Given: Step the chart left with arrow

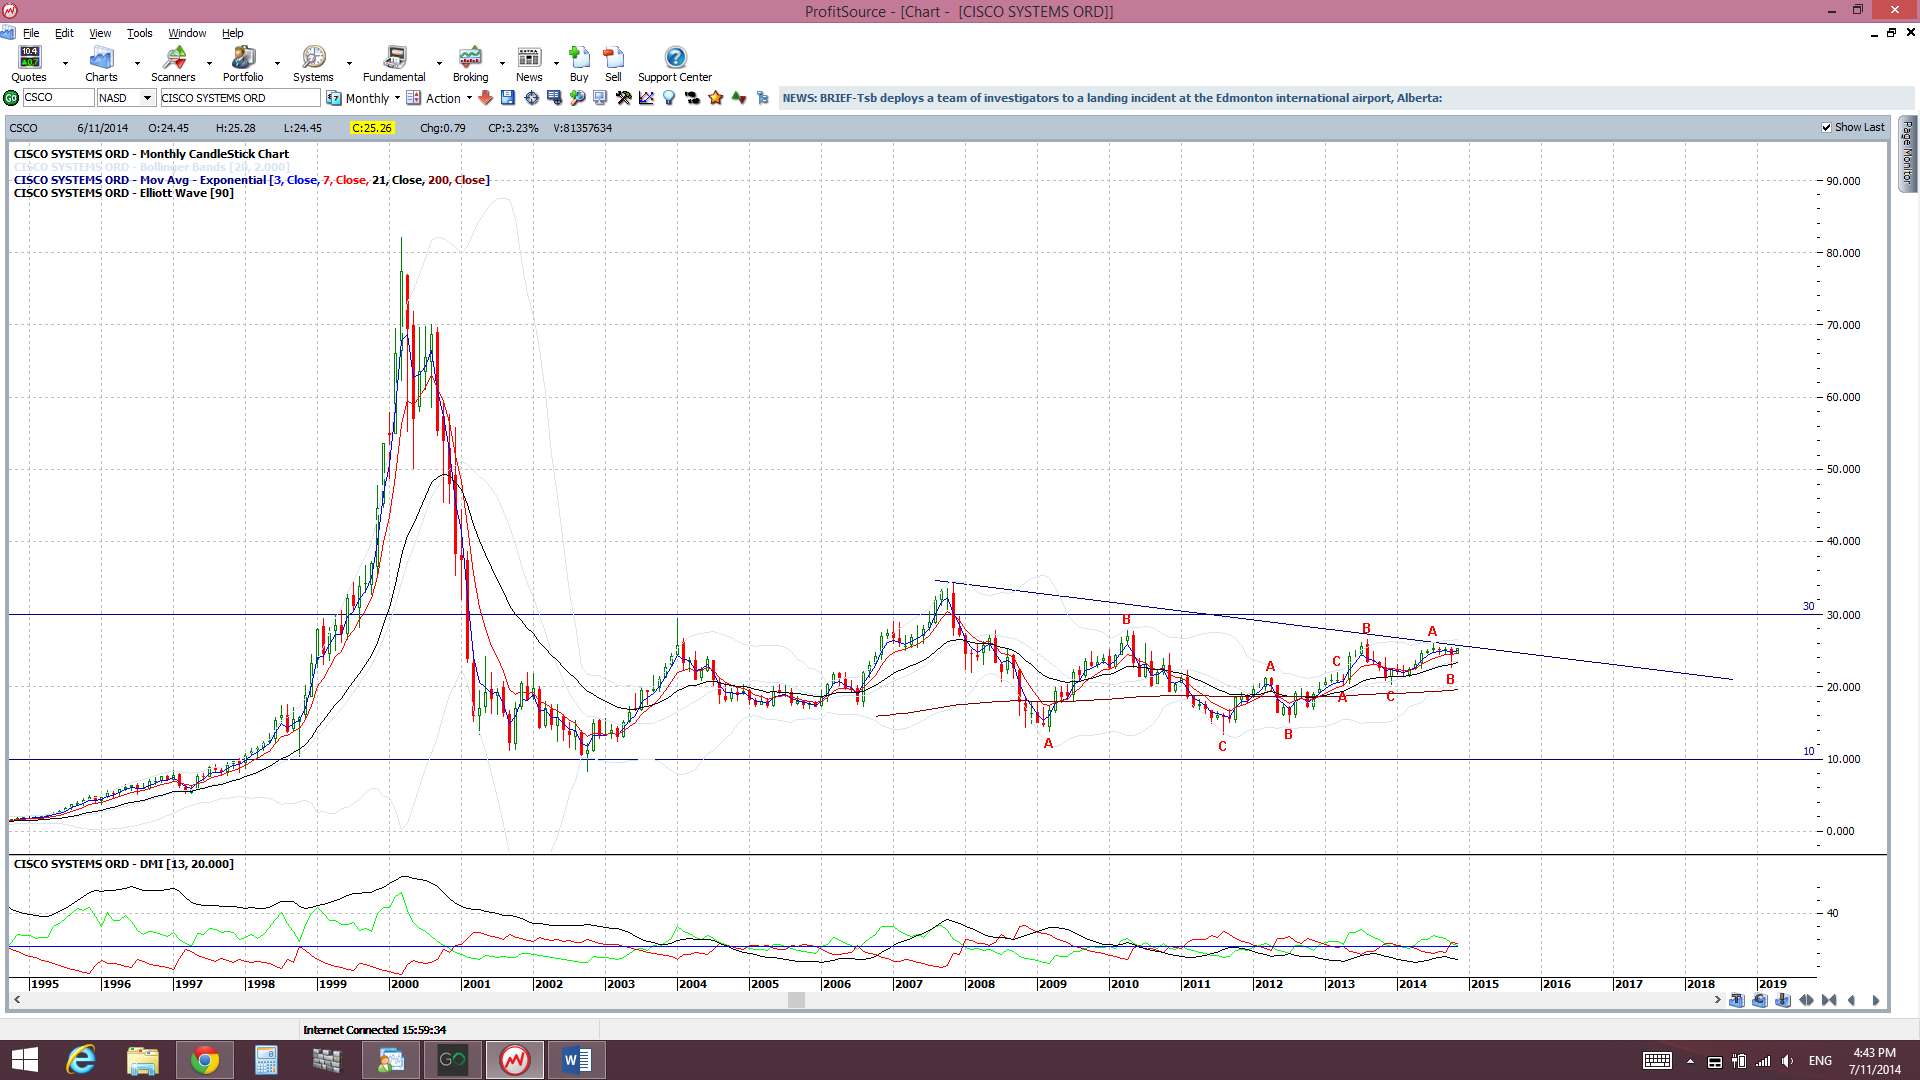Looking at the screenshot, I should [1852, 1000].
